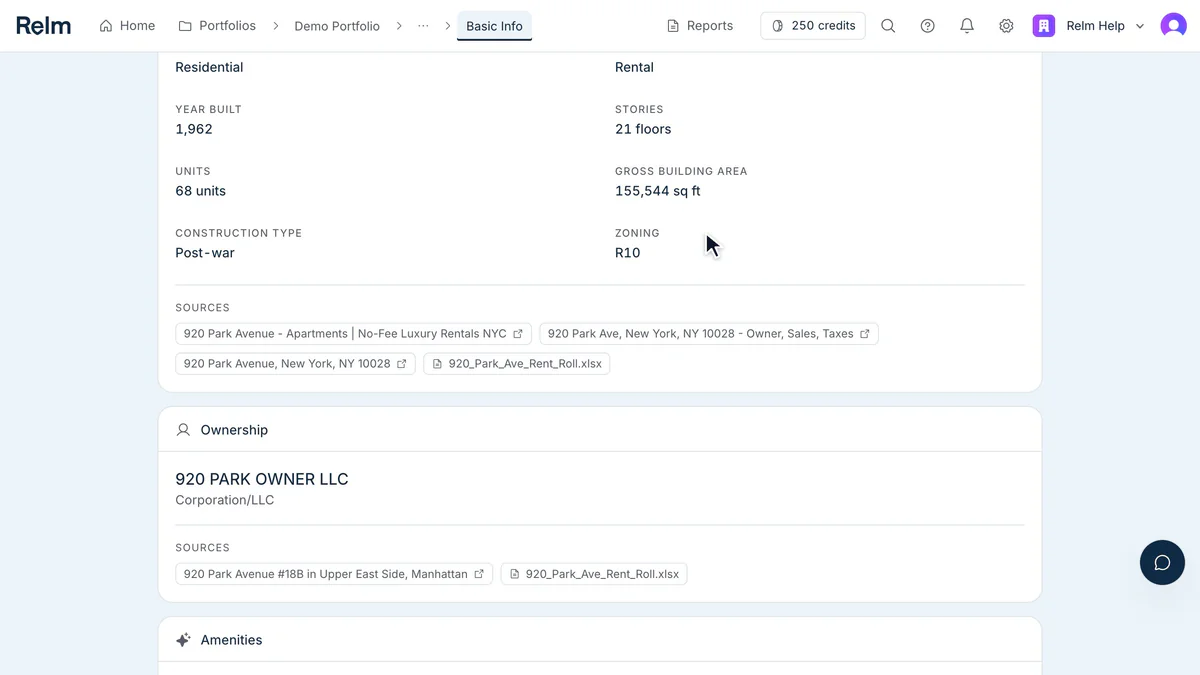Screen dimensions: 1200x675
Task: Open the Home nav link
Action: point(127,26)
